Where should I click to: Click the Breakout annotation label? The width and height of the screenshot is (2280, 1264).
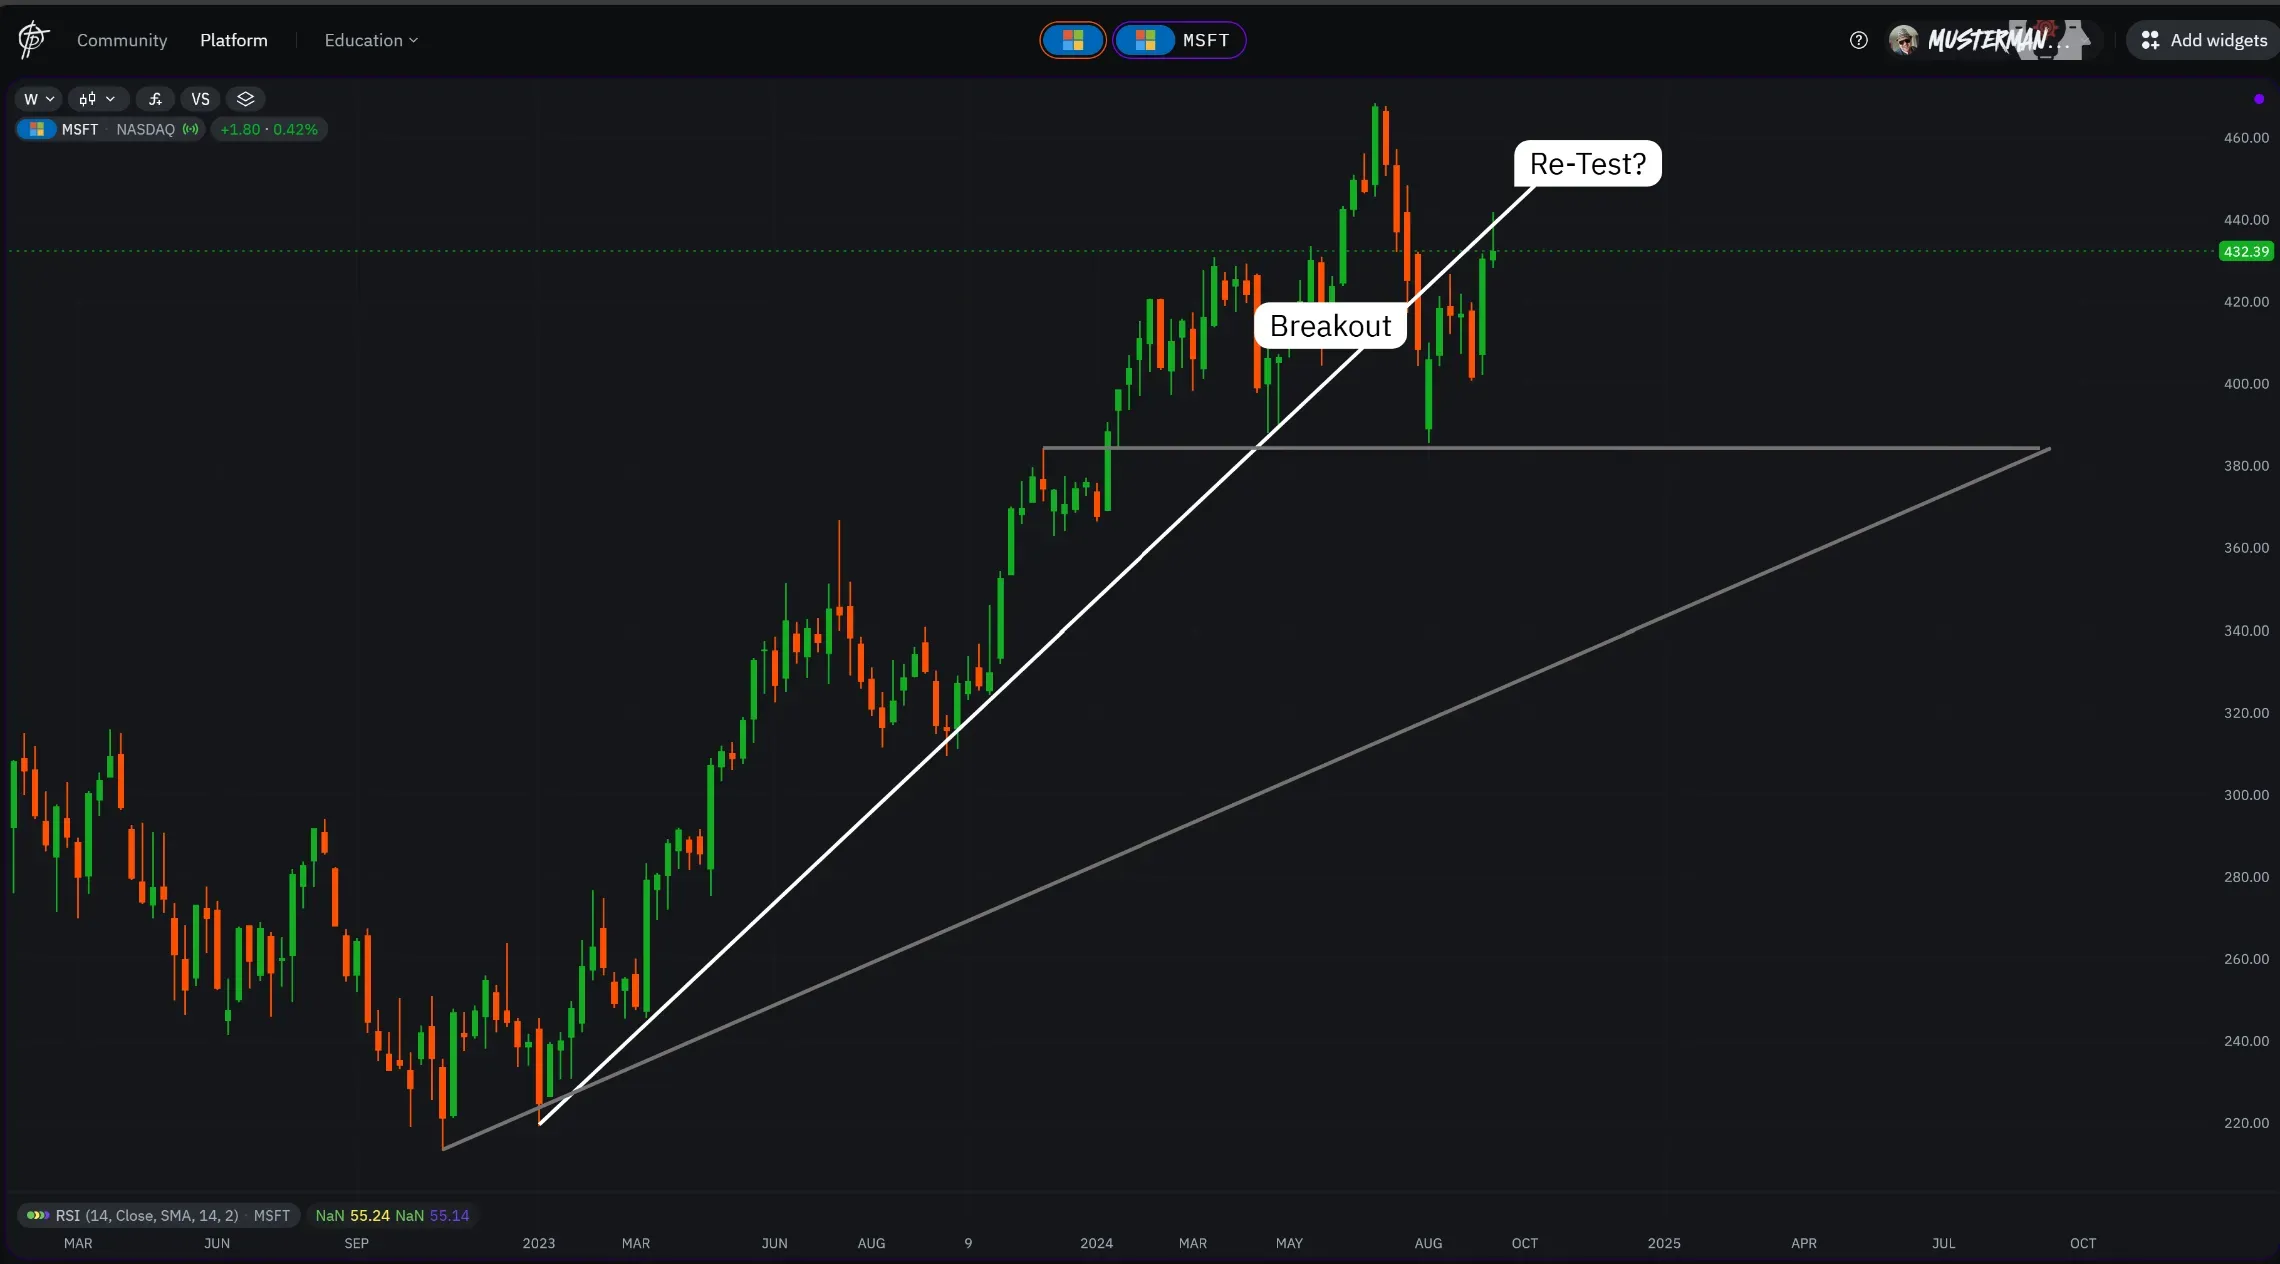[x=1330, y=326]
